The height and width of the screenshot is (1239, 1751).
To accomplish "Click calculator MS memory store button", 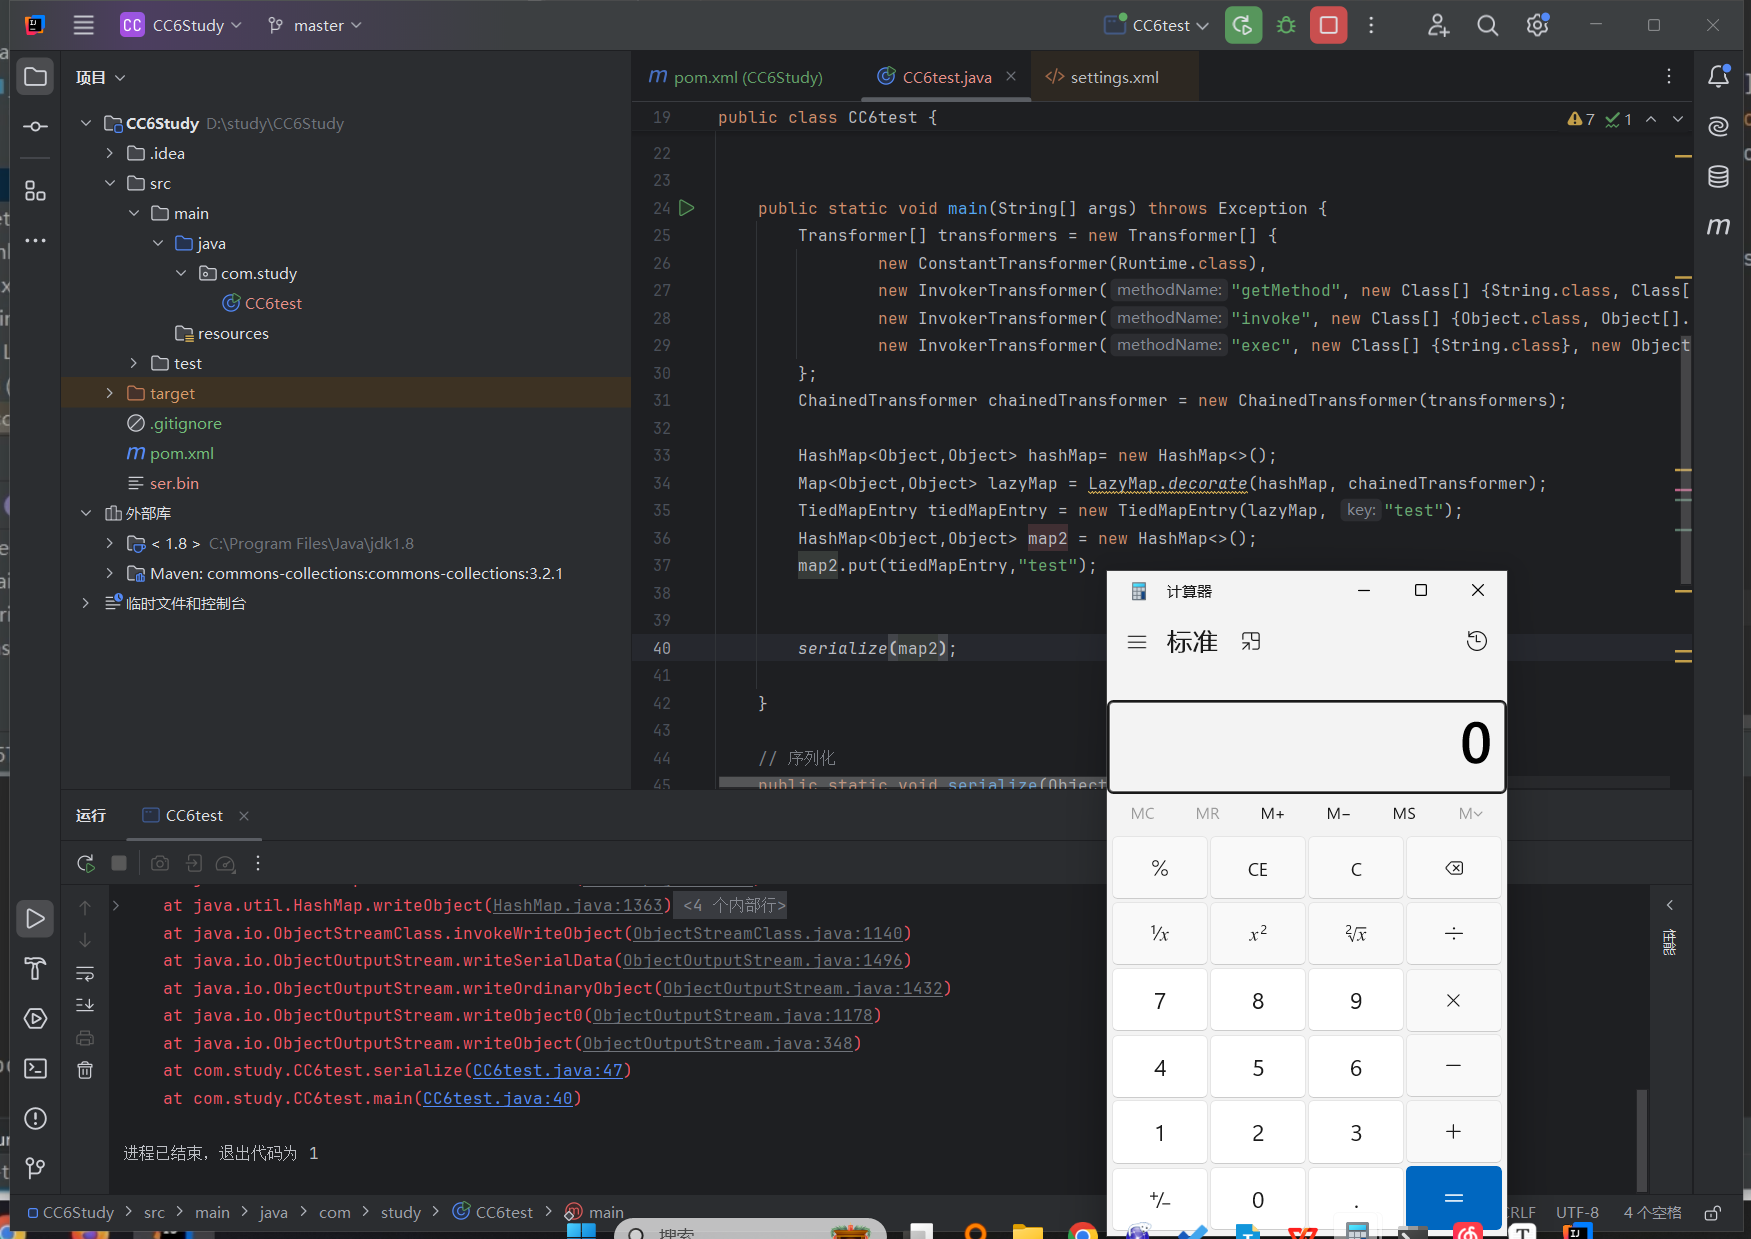I will click(1404, 813).
